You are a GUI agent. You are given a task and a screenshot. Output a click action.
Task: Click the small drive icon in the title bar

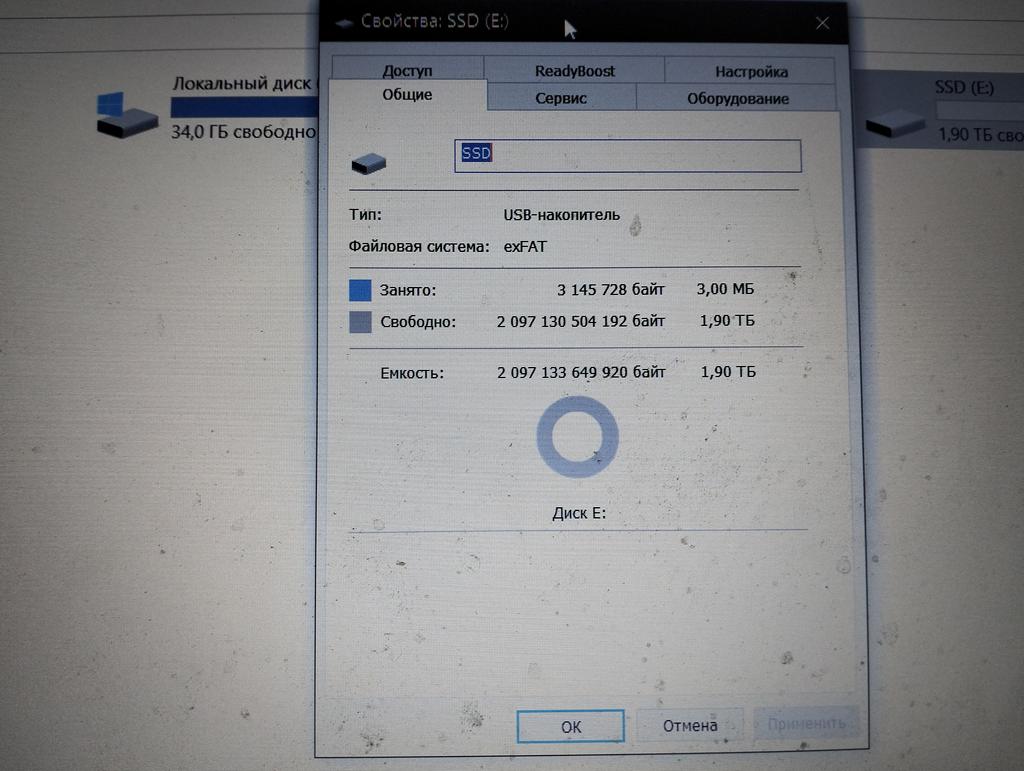pyautogui.click(x=344, y=22)
